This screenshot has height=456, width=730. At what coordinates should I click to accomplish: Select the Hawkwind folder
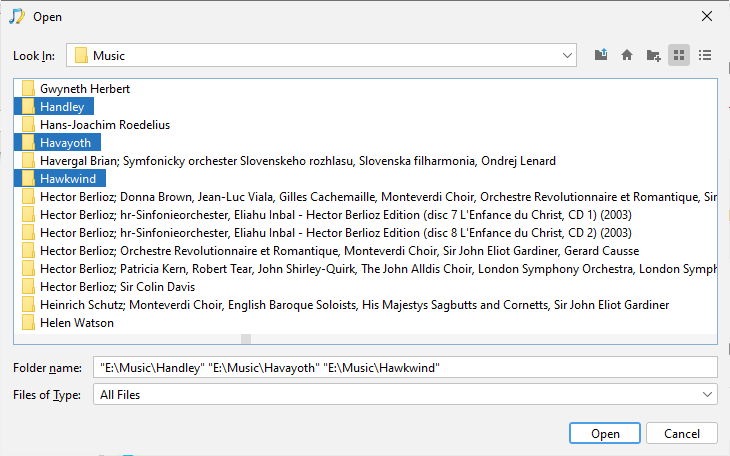click(x=67, y=179)
